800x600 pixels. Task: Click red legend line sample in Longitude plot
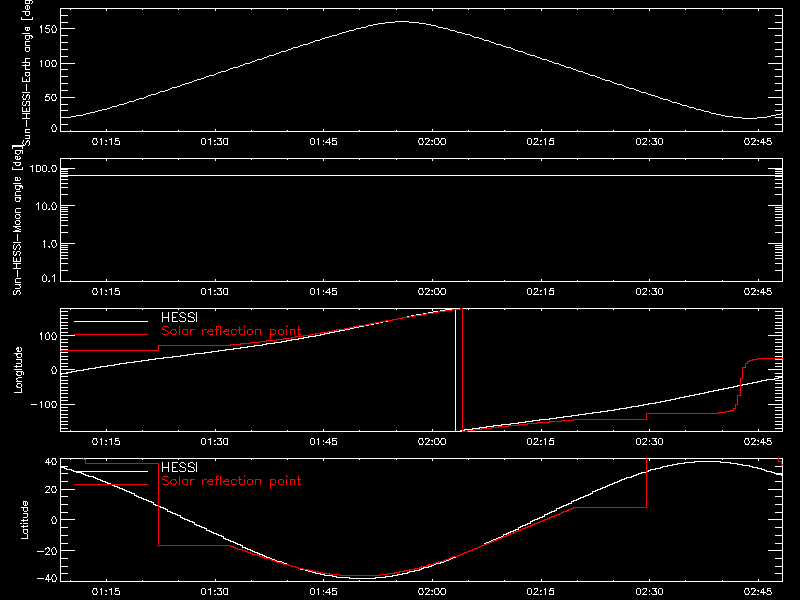[x=111, y=335]
